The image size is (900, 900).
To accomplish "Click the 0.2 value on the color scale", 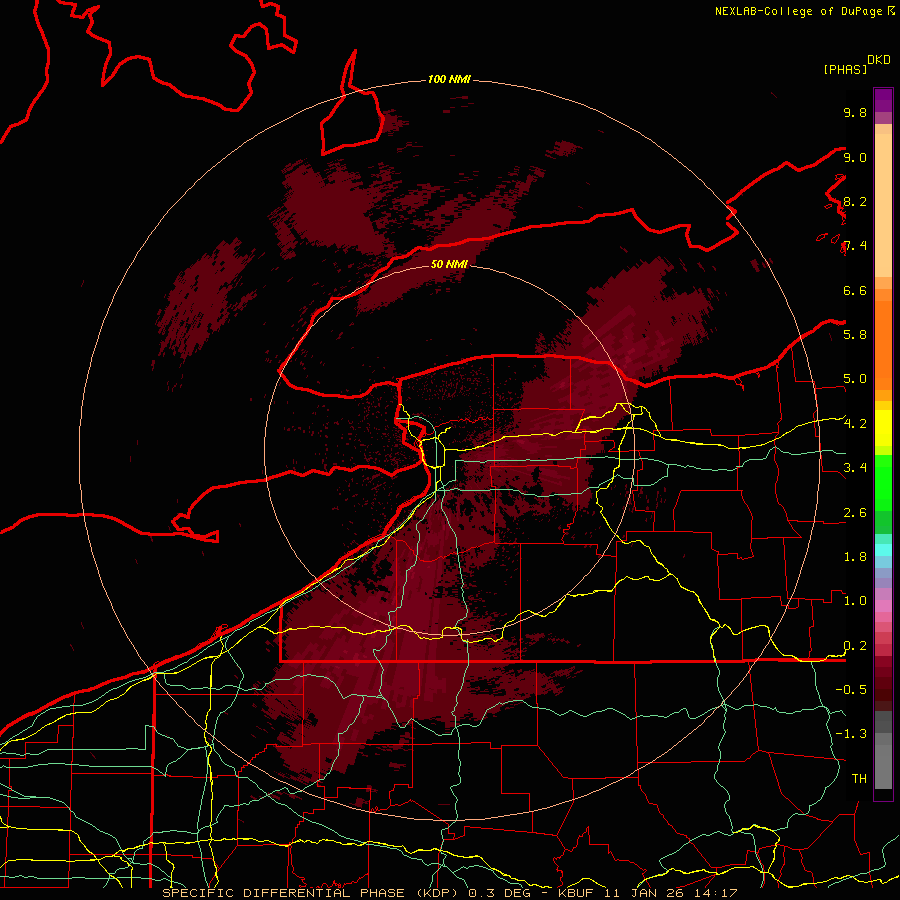I will [x=855, y=646].
